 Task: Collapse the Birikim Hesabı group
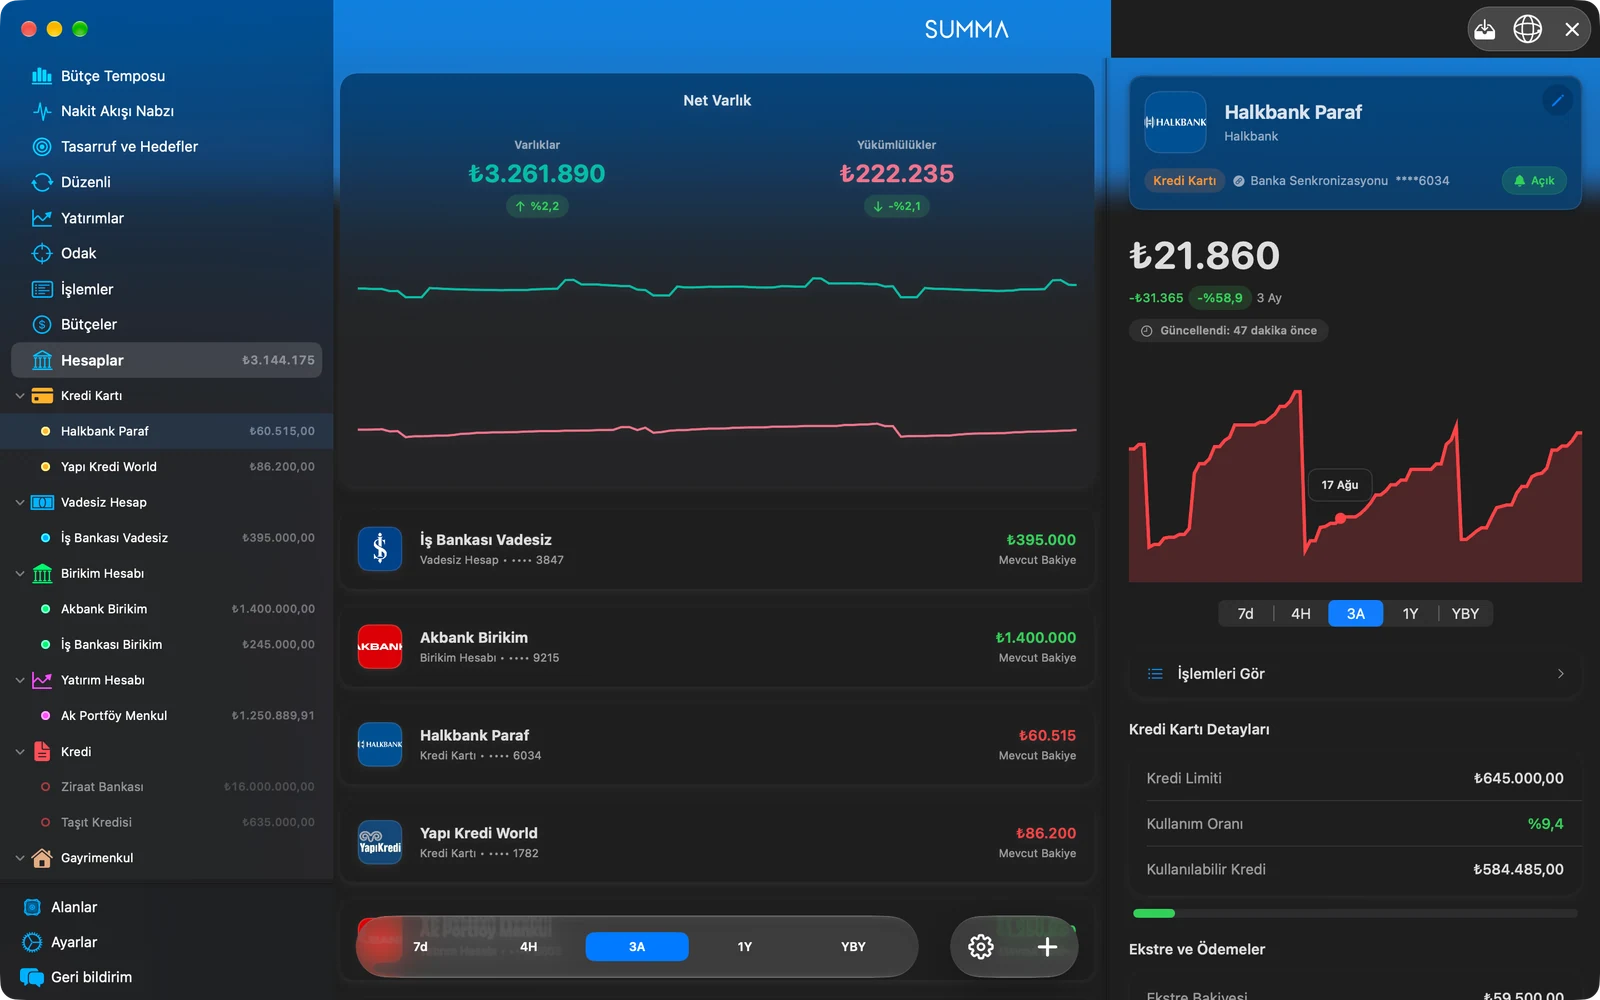point(20,573)
